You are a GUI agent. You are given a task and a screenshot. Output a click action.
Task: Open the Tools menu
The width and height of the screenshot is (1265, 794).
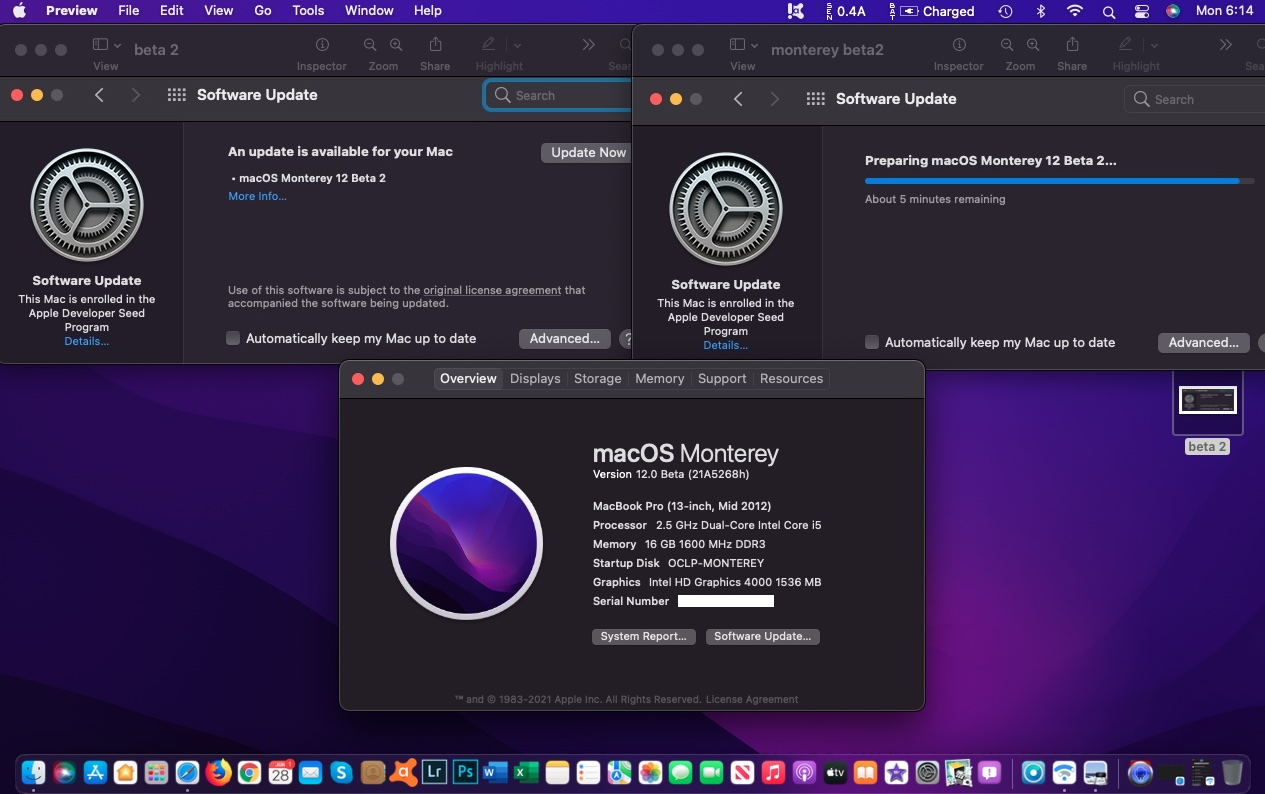[308, 11]
